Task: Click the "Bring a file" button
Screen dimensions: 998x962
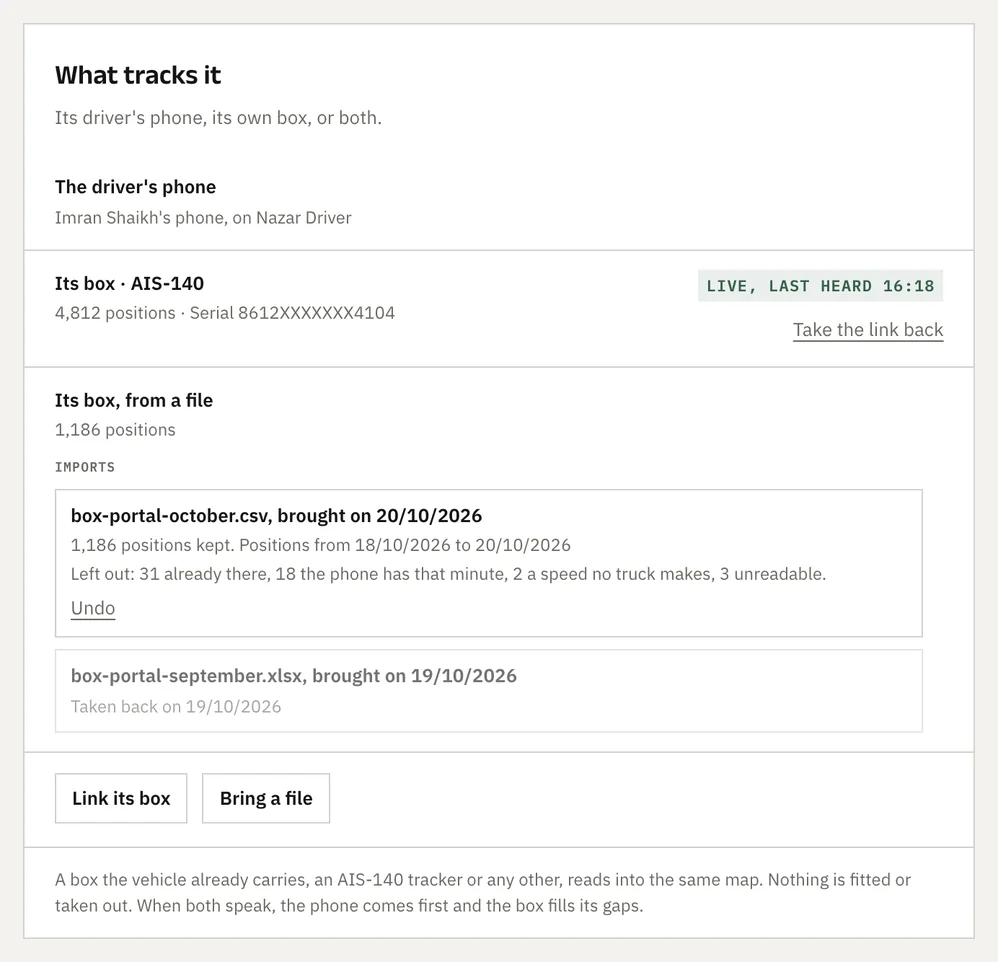Action: coord(266,798)
